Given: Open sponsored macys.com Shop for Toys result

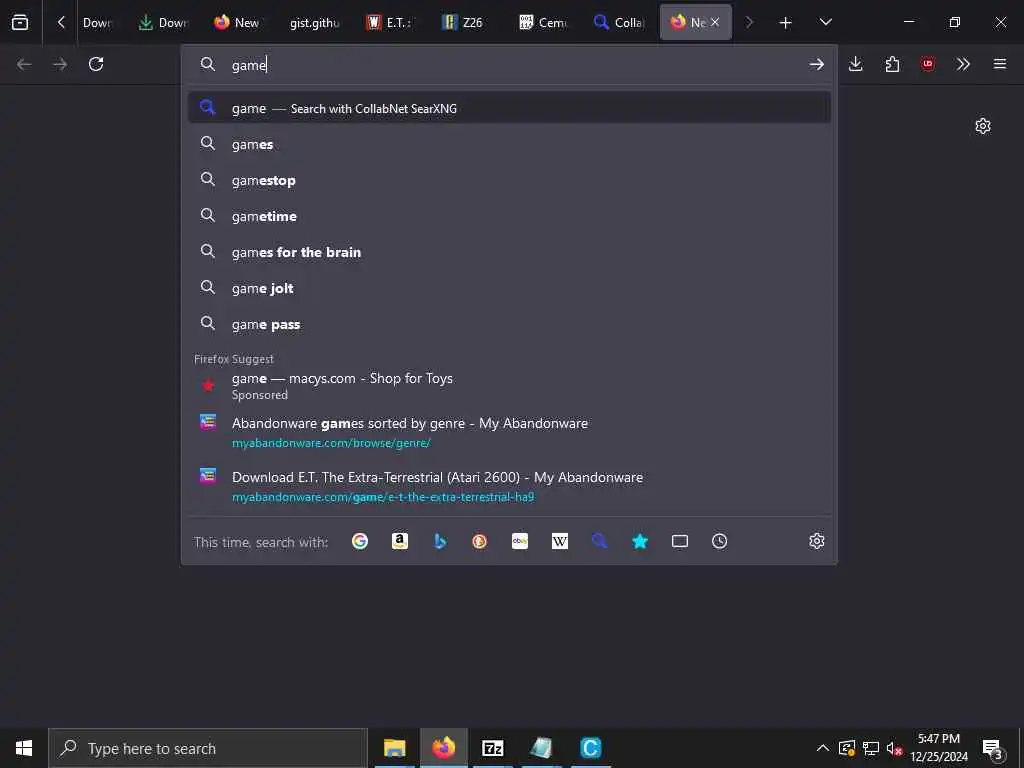Looking at the screenshot, I should point(509,386).
